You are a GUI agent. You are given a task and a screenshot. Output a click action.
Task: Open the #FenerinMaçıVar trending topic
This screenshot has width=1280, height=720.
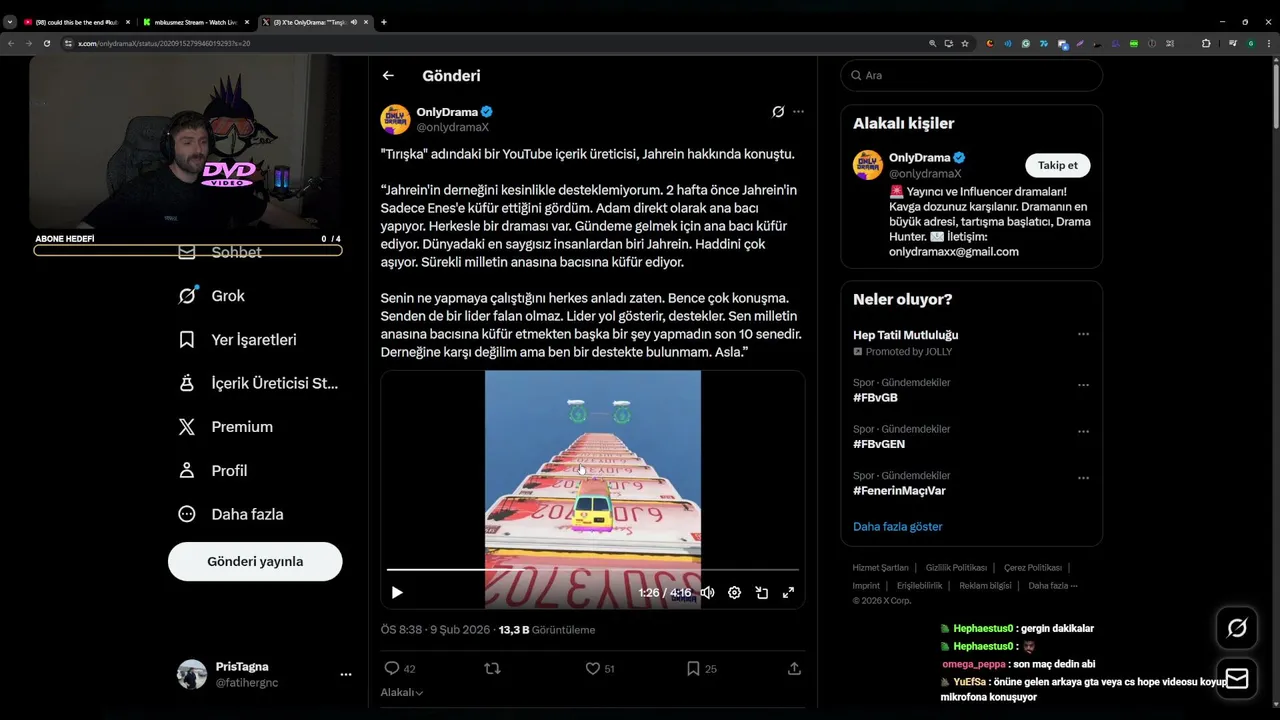click(x=899, y=491)
